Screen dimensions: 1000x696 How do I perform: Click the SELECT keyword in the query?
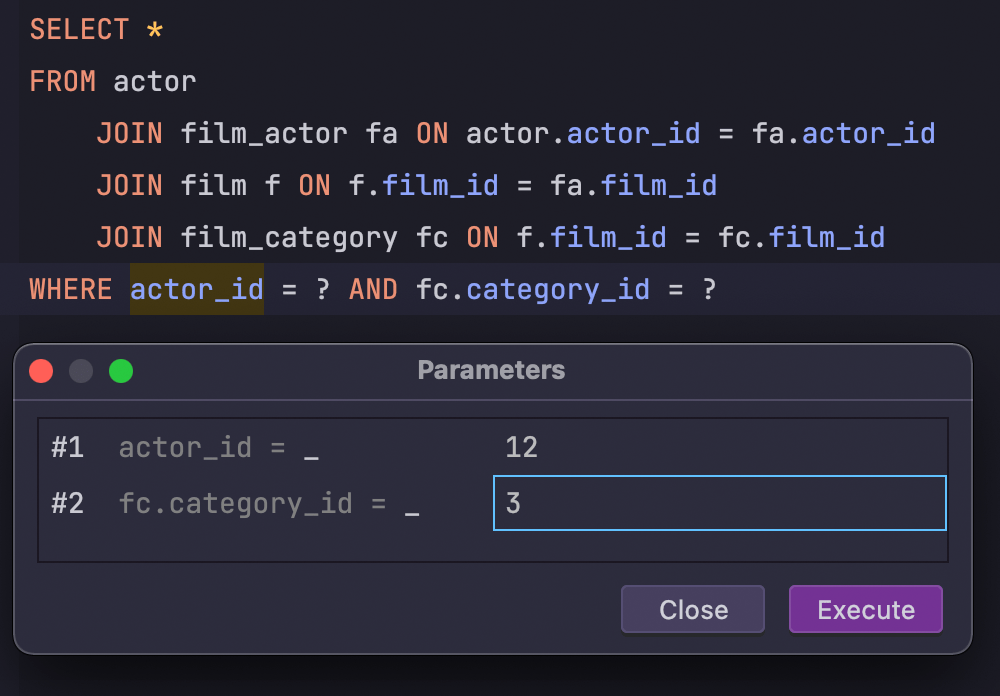point(80,29)
